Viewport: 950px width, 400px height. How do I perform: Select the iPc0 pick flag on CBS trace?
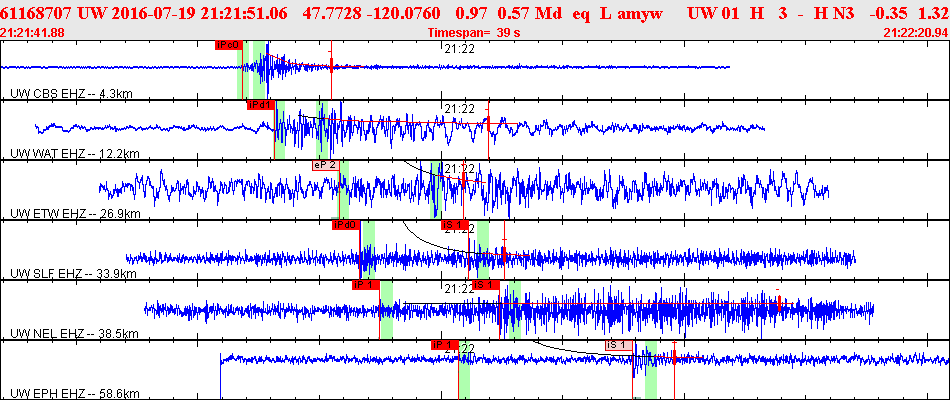(229, 44)
